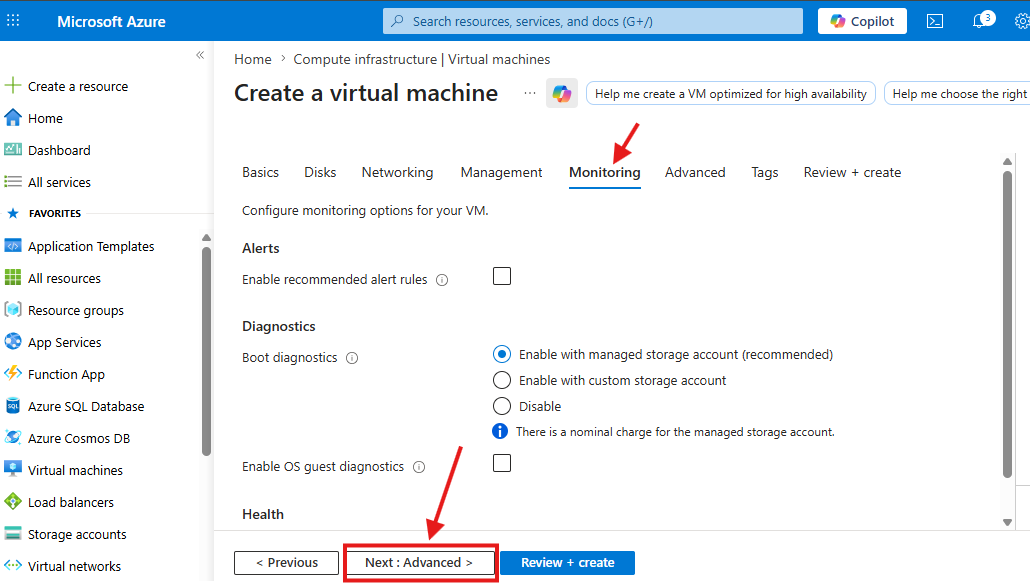Select Enable with custom storage account
The height and width of the screenshot is (583, 1030).
click(x=502, y=380)
